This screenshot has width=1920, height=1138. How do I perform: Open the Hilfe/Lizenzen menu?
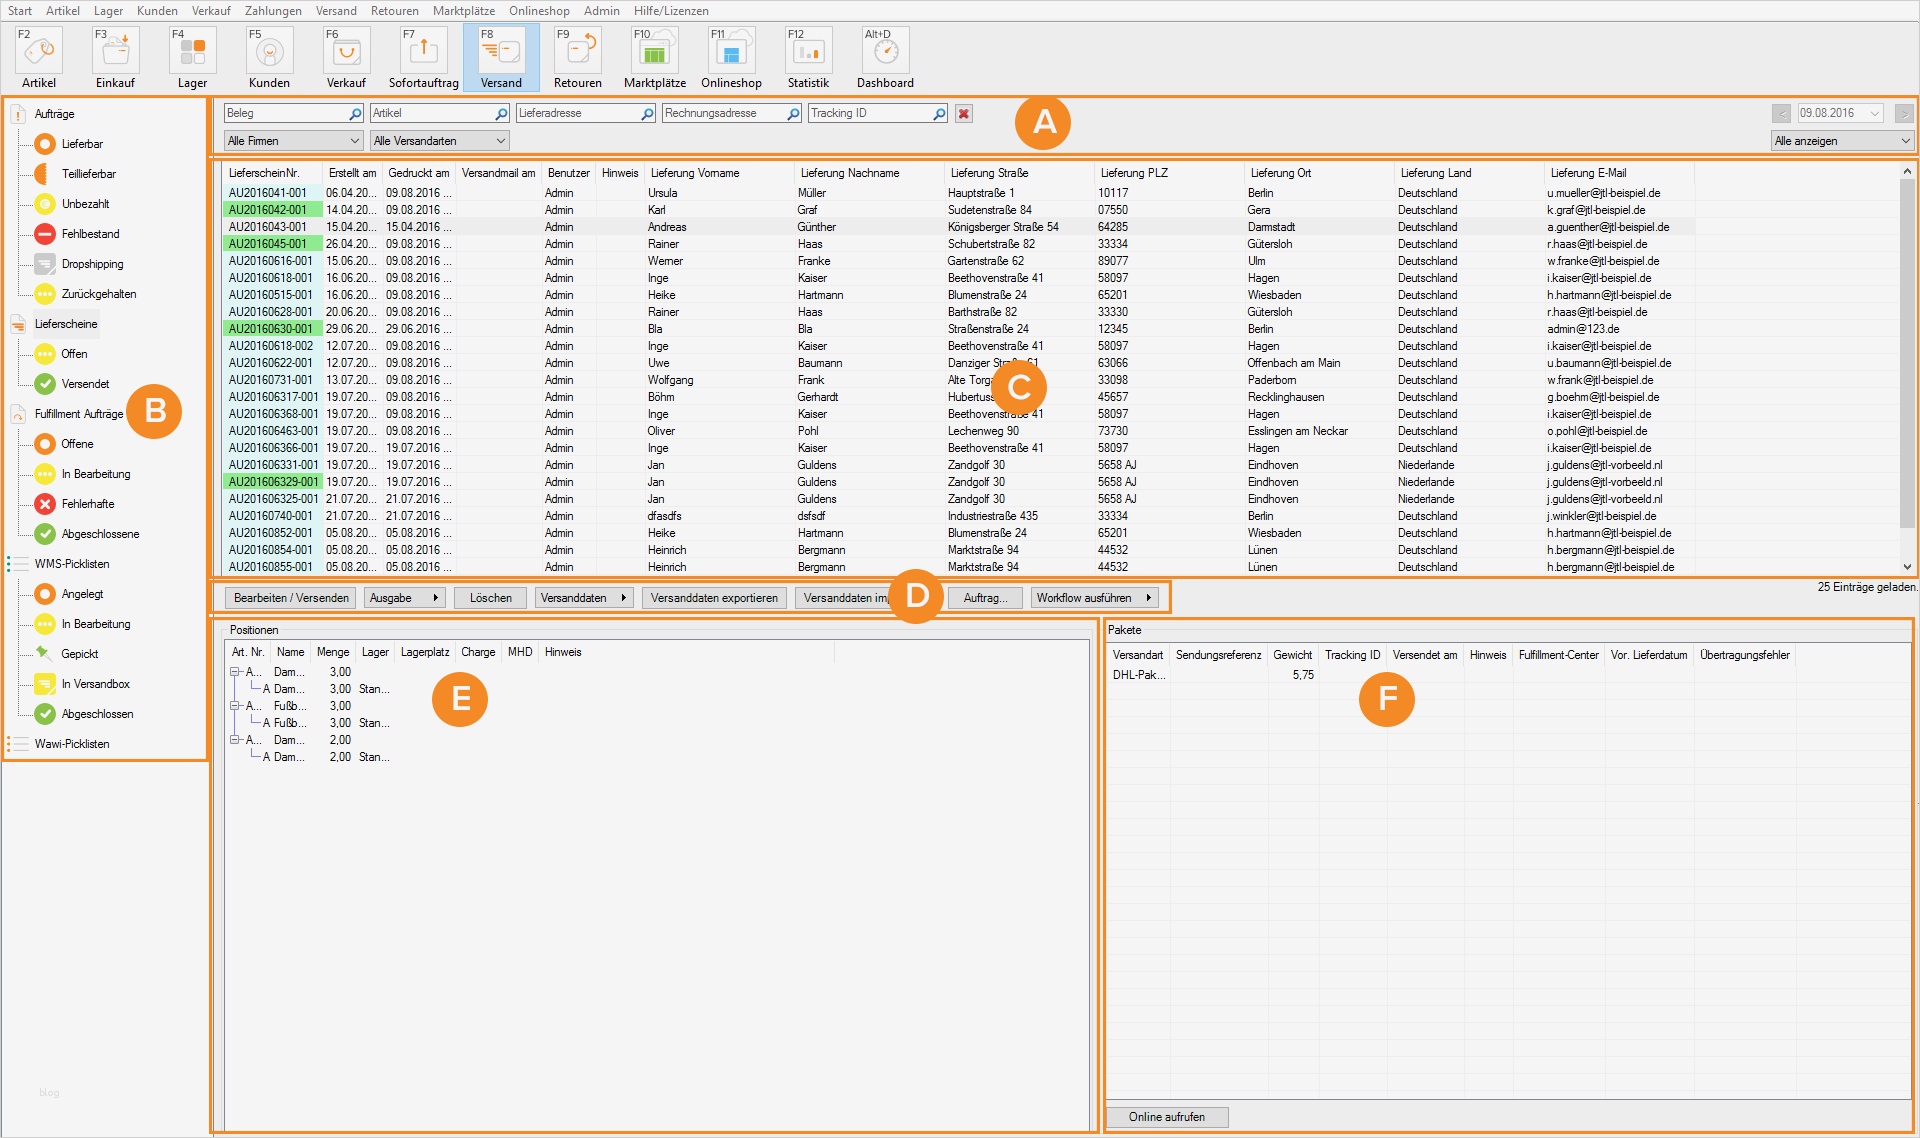(x=670, y=11)
